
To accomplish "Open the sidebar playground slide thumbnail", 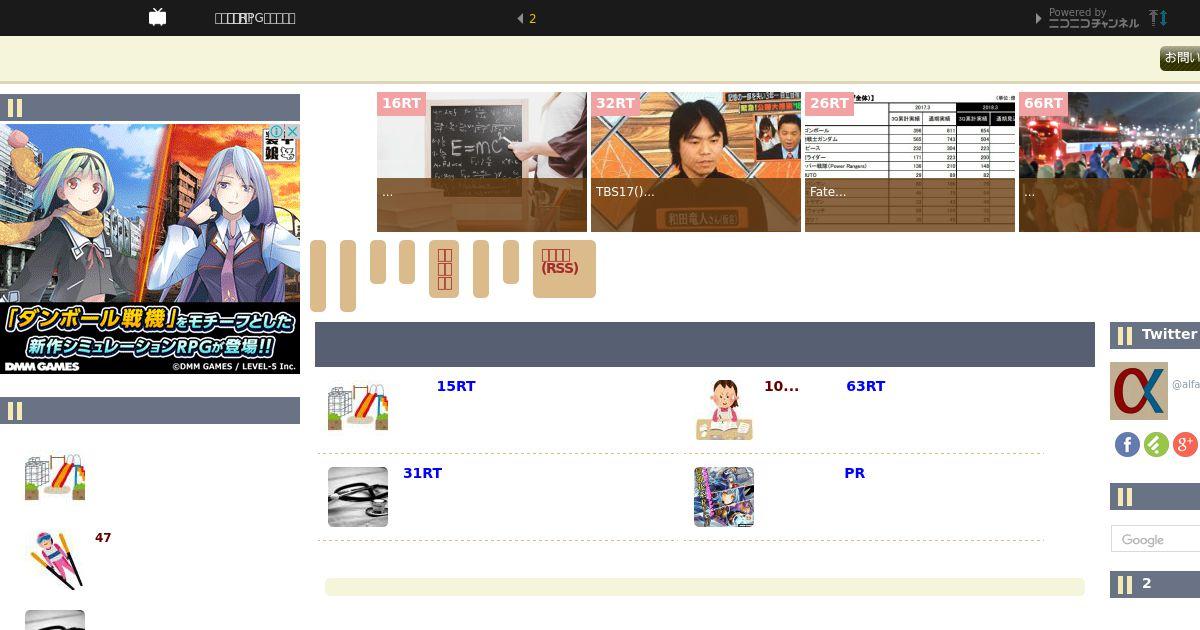I will [55, 478].
